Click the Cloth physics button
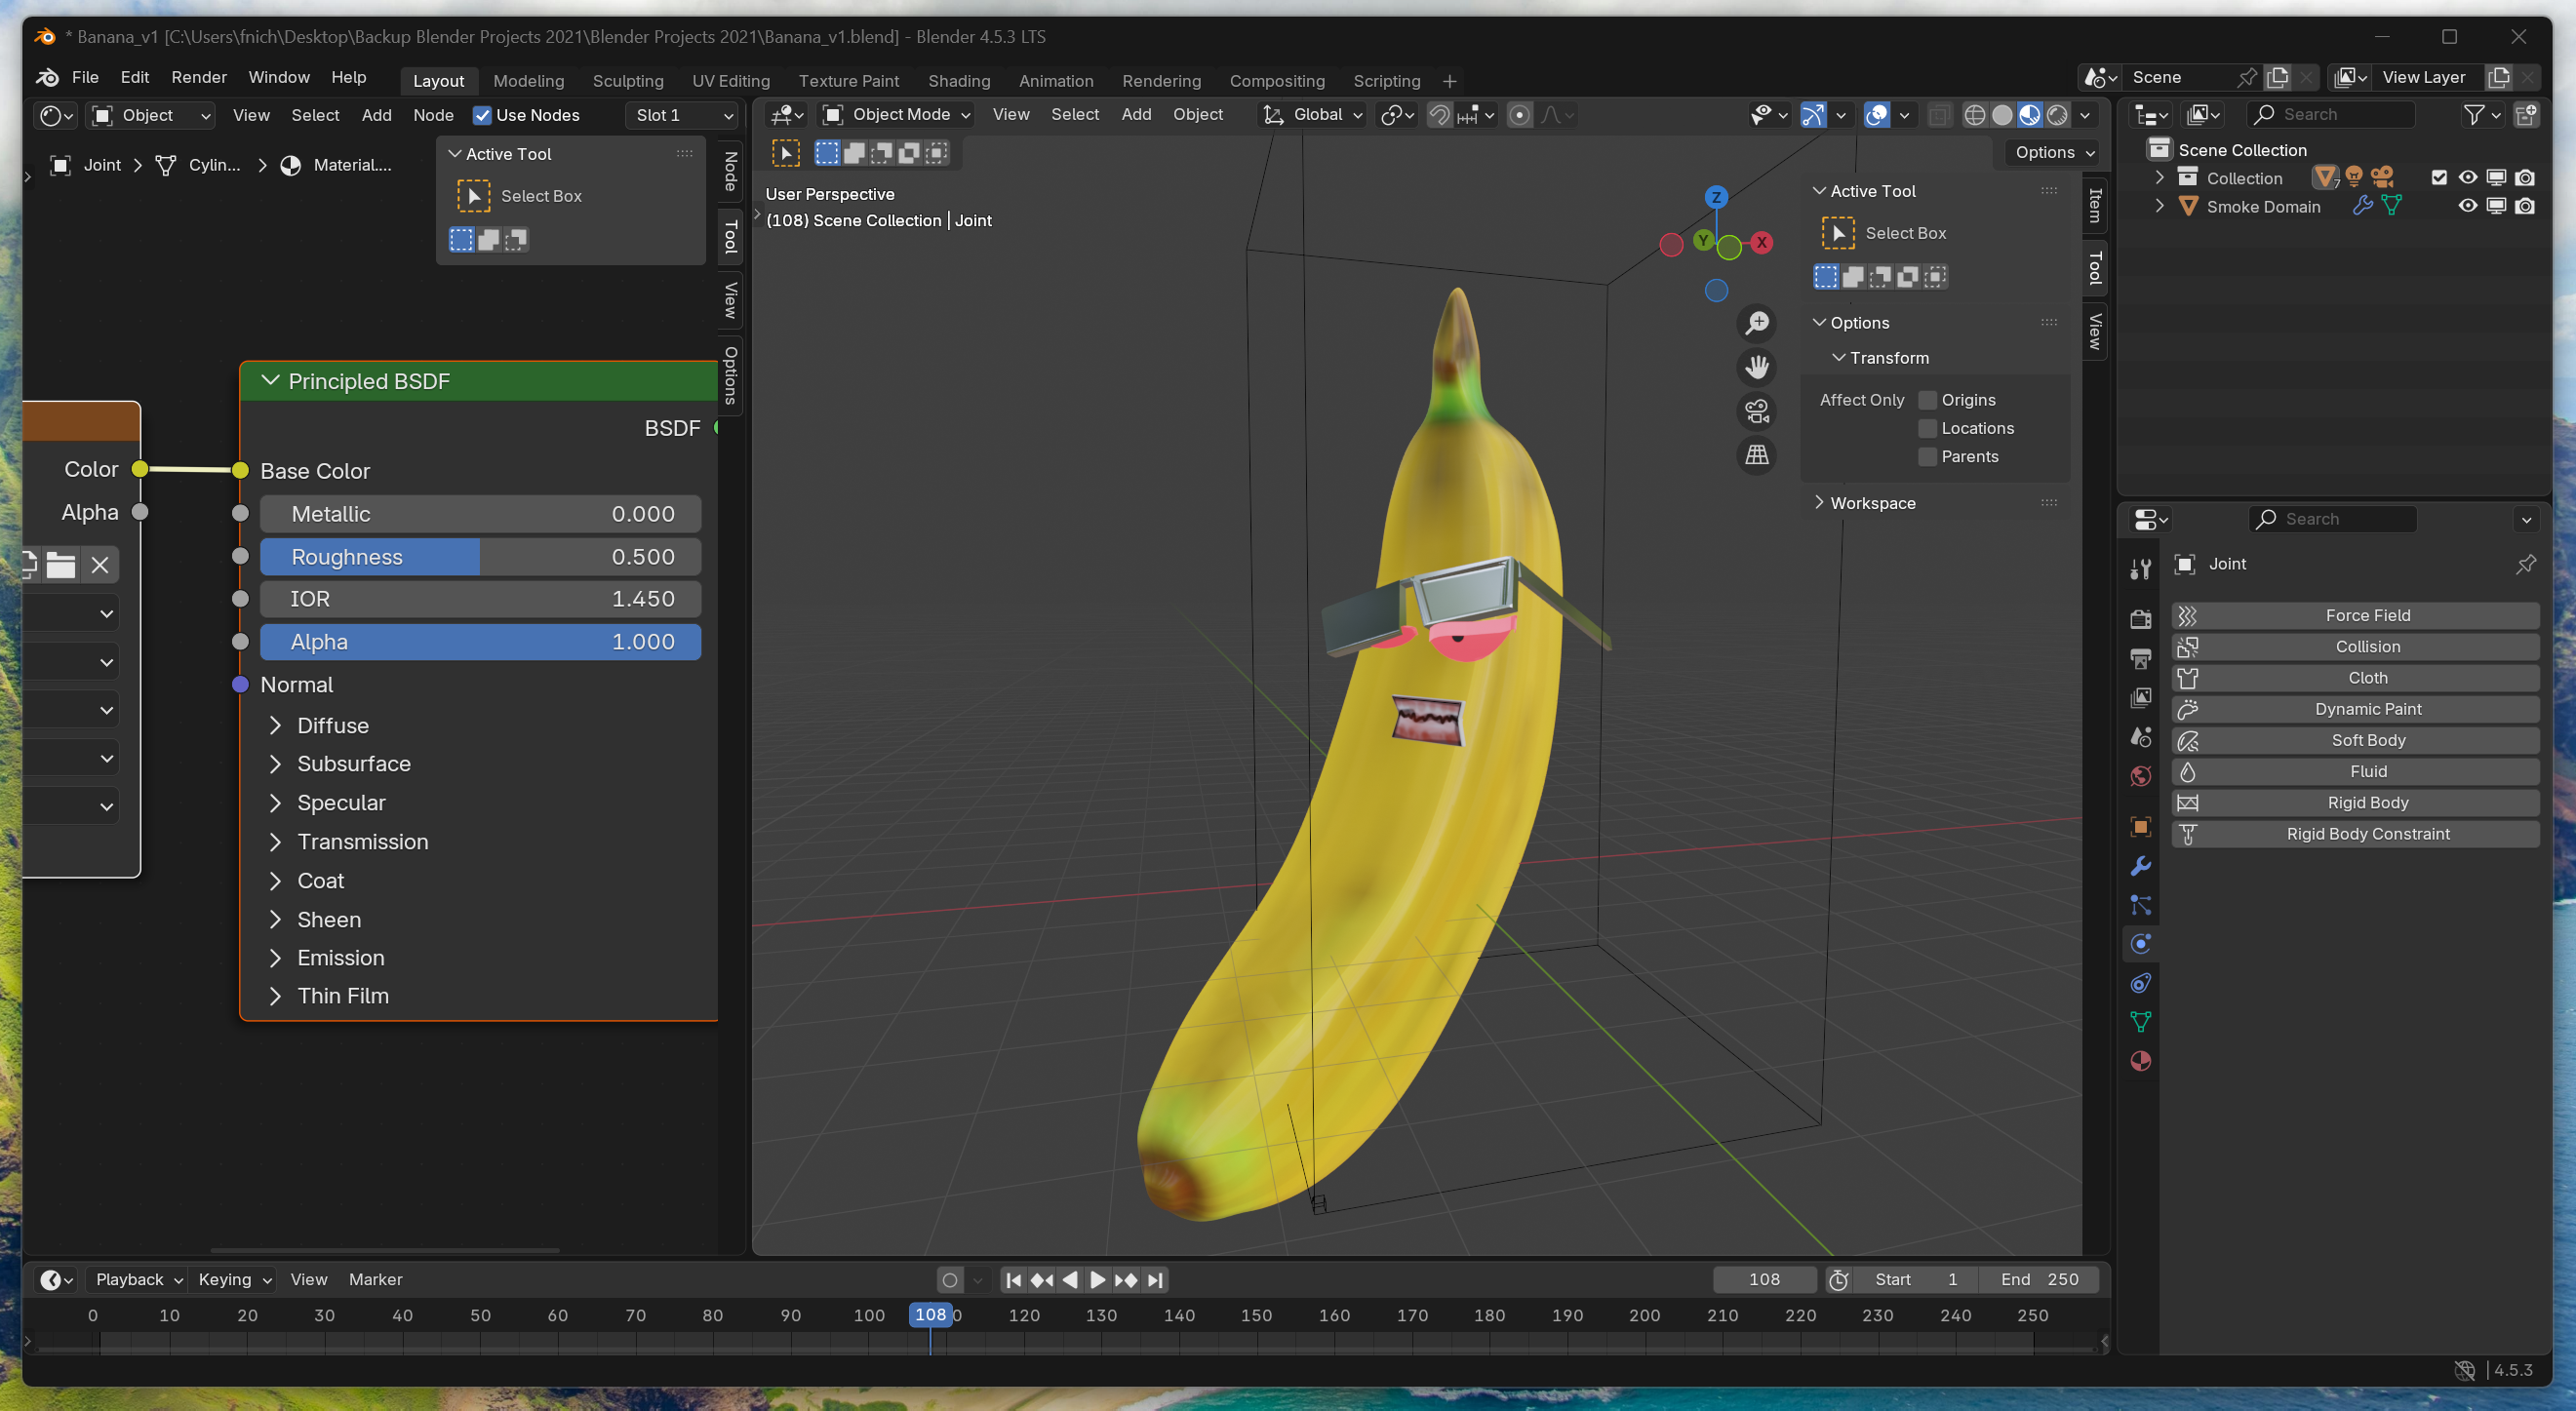 pyautogui.click(x=2366, y=678)
